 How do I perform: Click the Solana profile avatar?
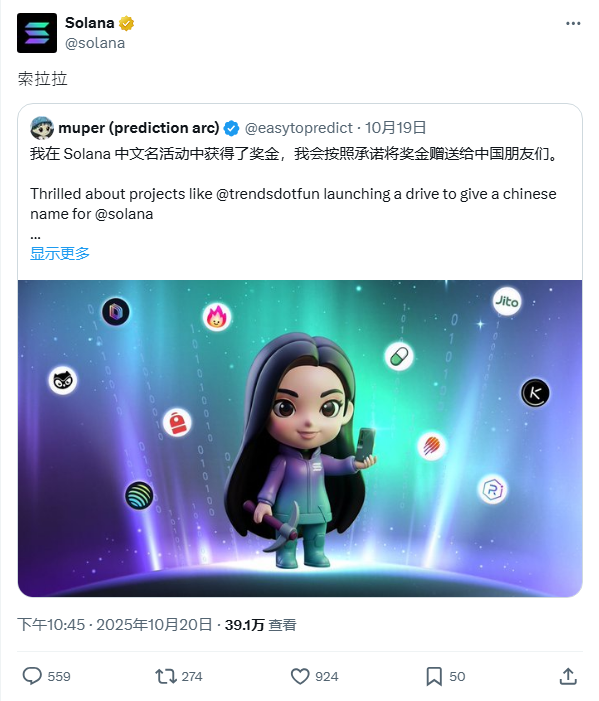(37, 33)
